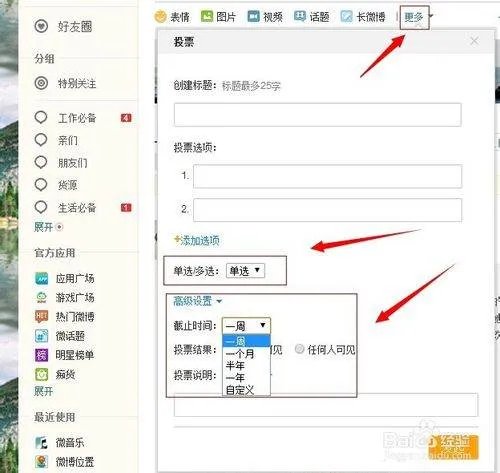Close the 投票 dialog
The height and width of the screenshot is (473, 500).
pyautogui.click(x=474, y=41)
